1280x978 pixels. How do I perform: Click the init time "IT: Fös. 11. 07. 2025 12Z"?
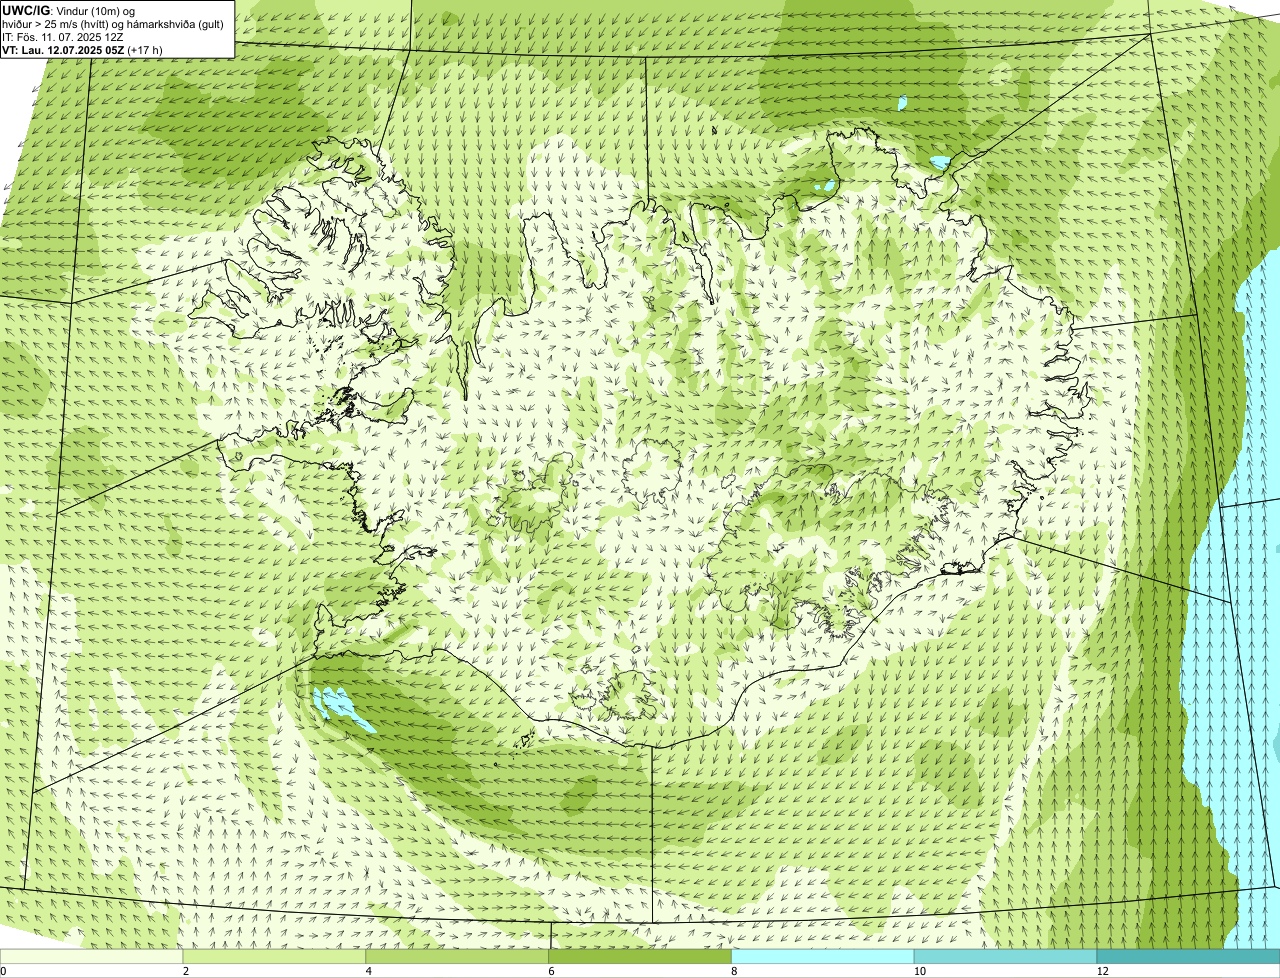(63, 36)
